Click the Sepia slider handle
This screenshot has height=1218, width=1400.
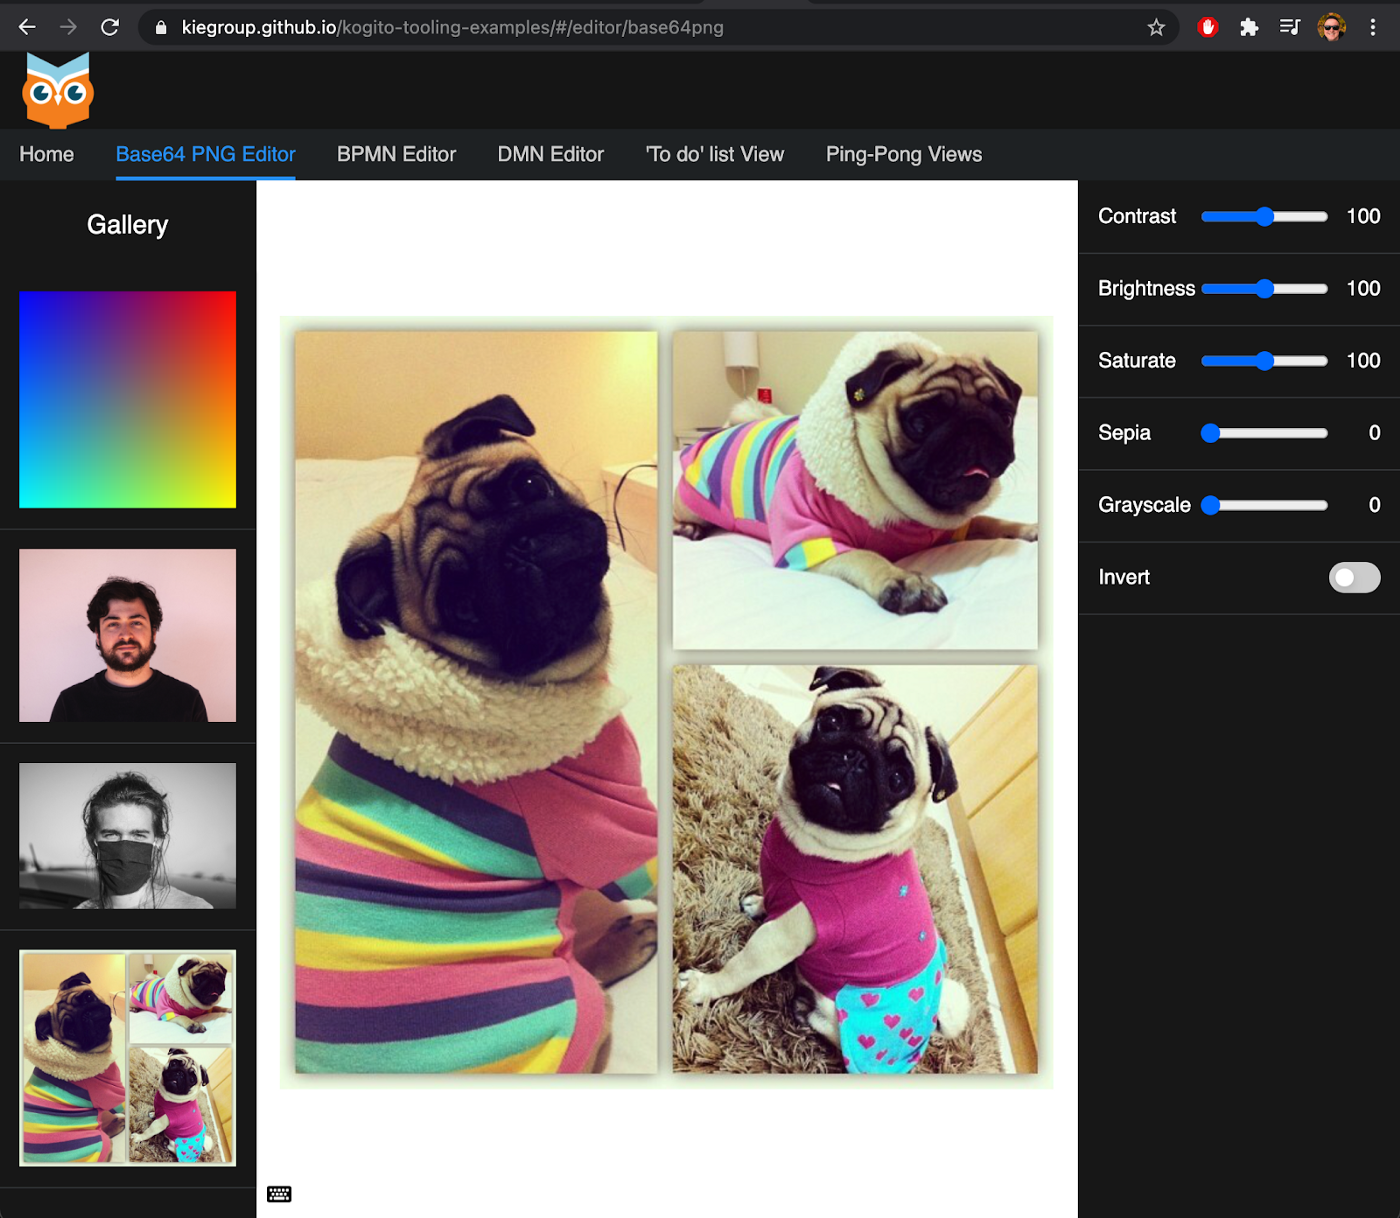(x=1211, y=433)
